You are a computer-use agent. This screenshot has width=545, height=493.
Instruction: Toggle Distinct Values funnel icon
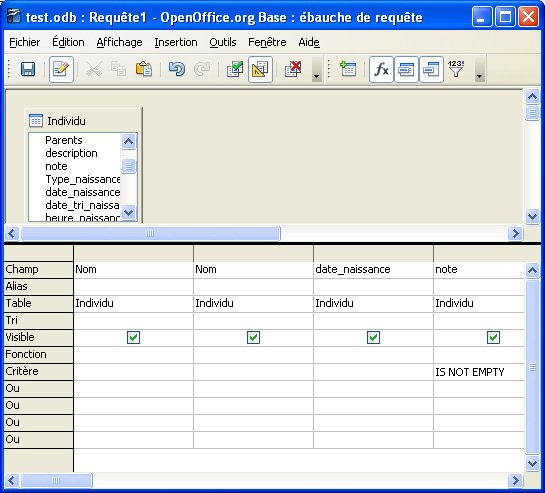pyautogui.click(x=456, y=69)
